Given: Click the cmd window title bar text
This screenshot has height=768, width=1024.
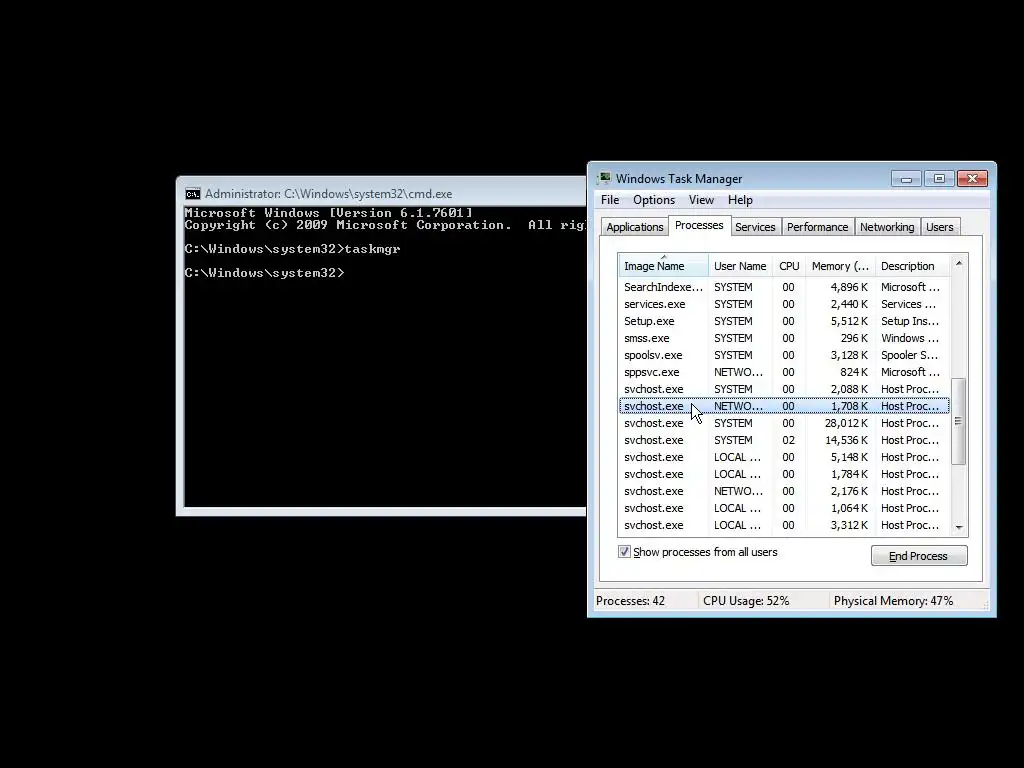Looking at the screenshot, I should (328, 194).
